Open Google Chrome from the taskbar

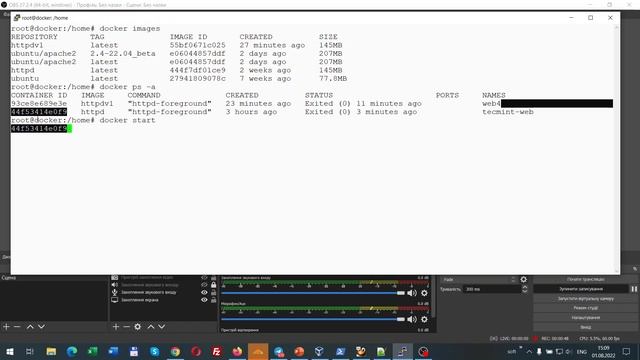176,351
